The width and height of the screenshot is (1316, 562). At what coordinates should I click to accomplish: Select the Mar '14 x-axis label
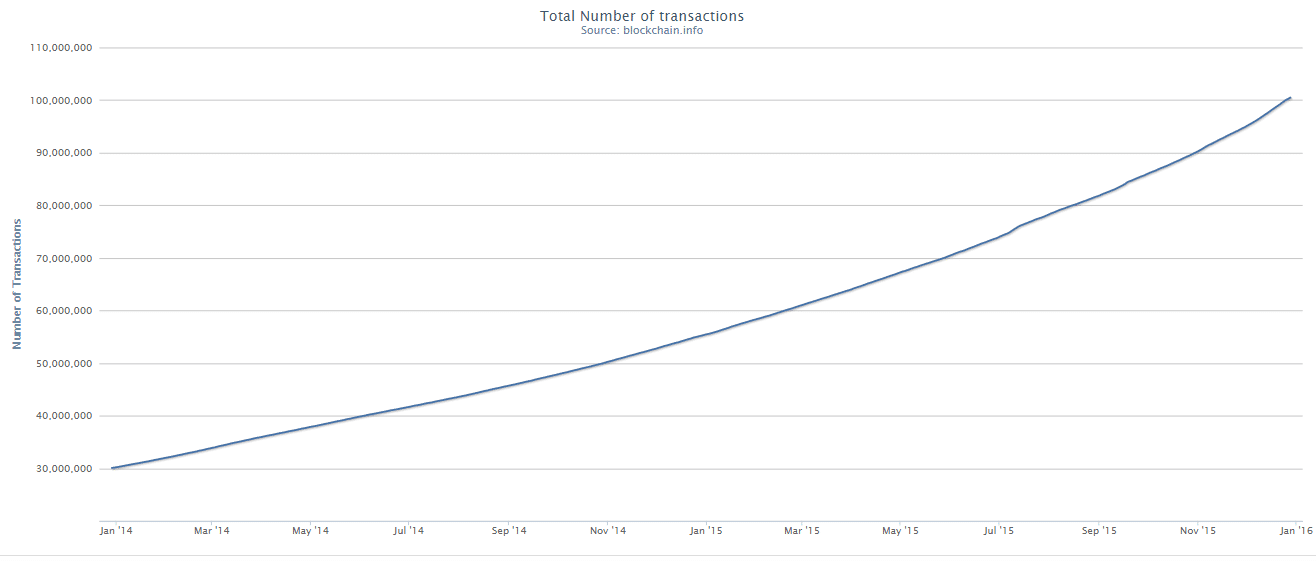pos(211,530)
